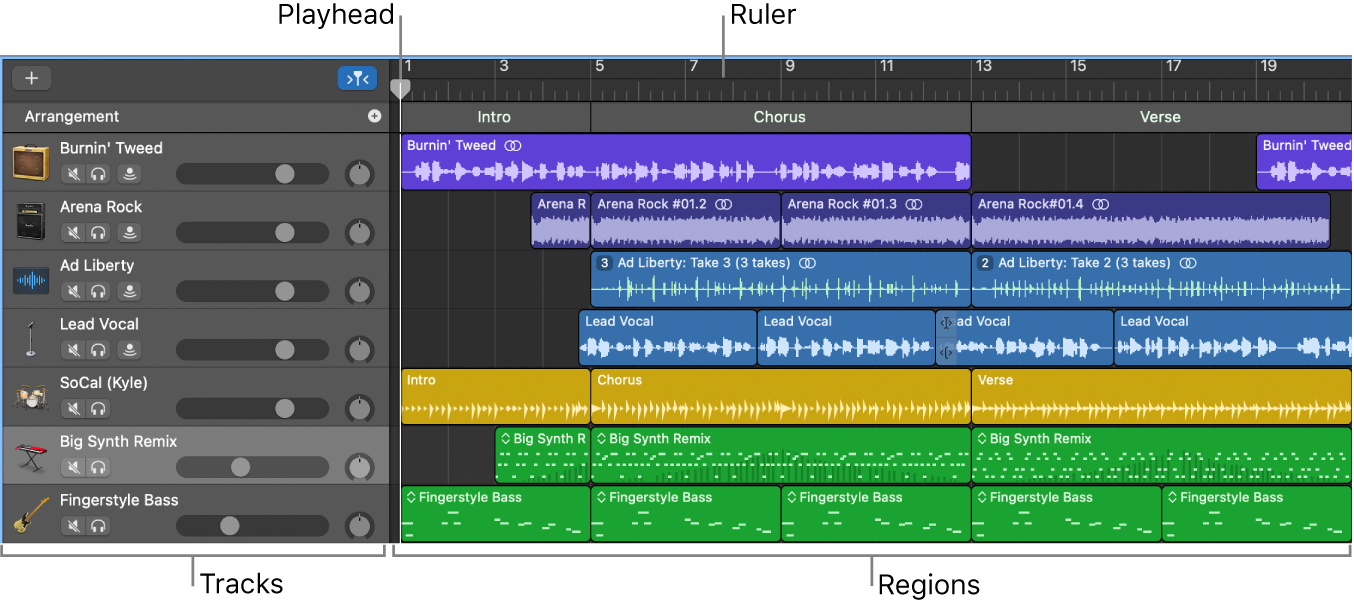Screen dimensions: 1354x606
Task: Click the Arena Rock amplifier track icon
Action: pos(30,219)
